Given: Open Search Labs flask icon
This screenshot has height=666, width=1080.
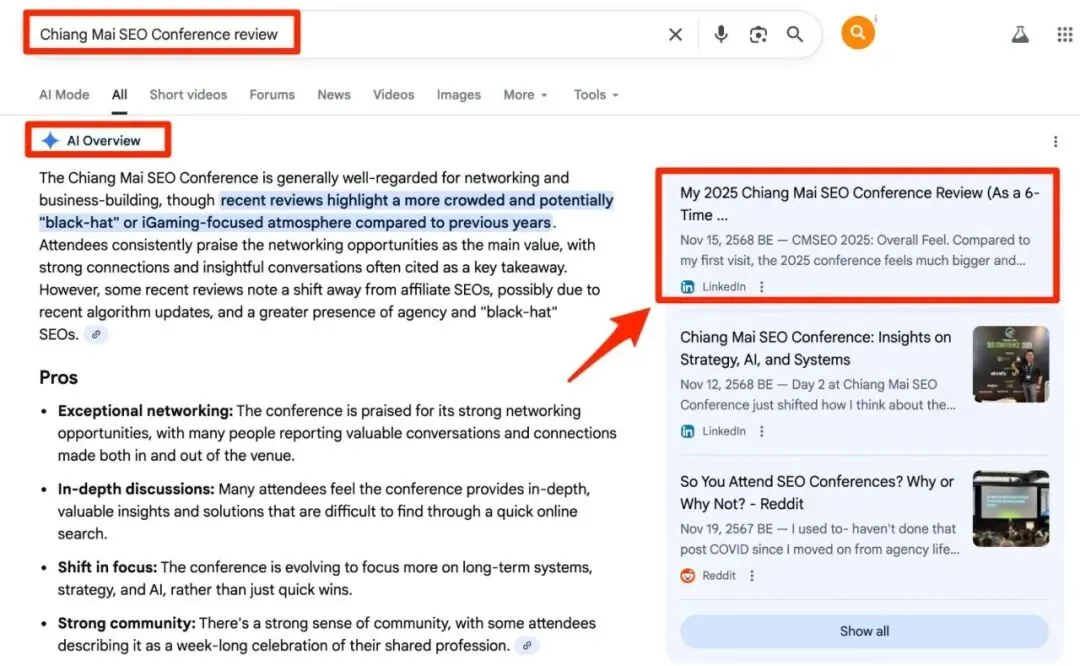Looking at the screenshot, I should coord(1019,34).
